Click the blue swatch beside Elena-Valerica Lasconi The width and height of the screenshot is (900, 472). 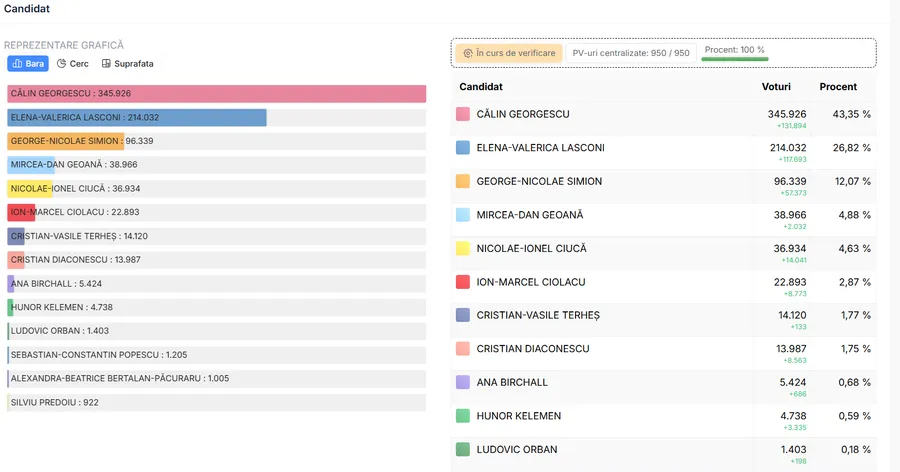click(x=463, y=148)
